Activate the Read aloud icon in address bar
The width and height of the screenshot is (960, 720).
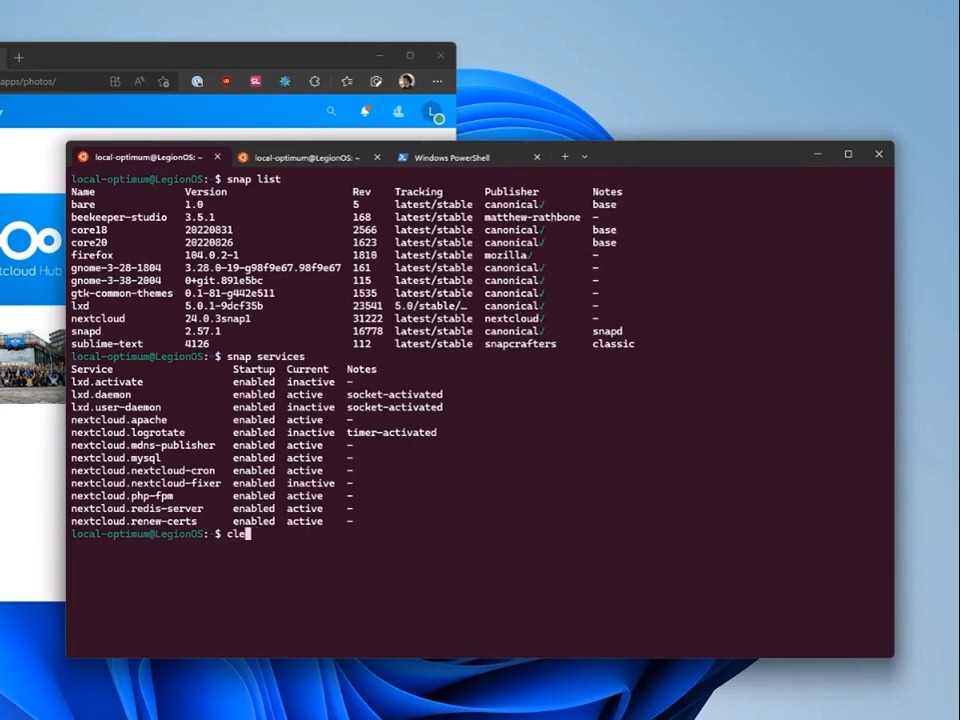[x=139, y=81]
